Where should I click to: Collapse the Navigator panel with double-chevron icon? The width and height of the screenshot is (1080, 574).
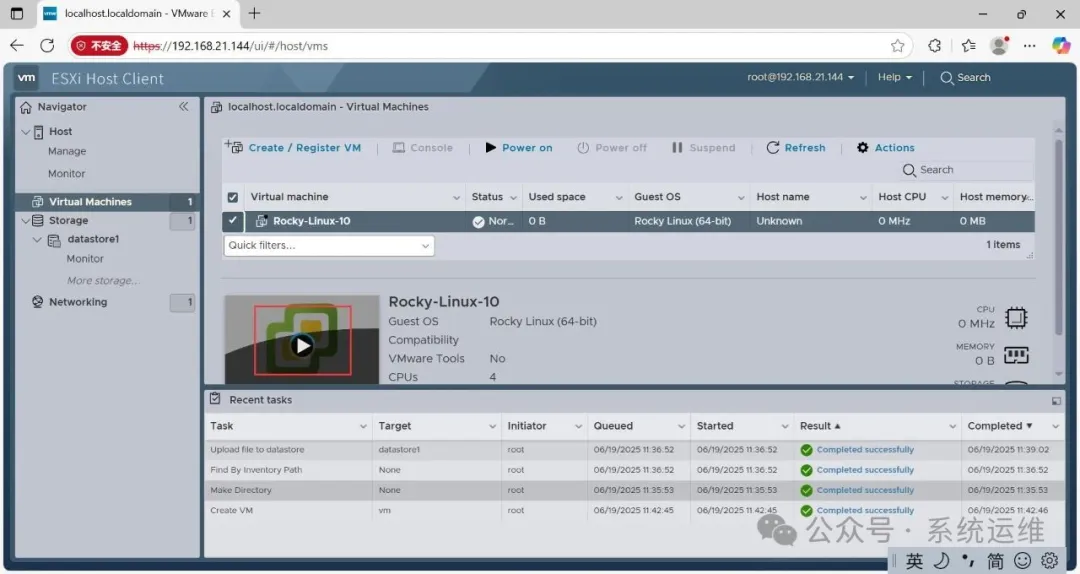[183, 106]
